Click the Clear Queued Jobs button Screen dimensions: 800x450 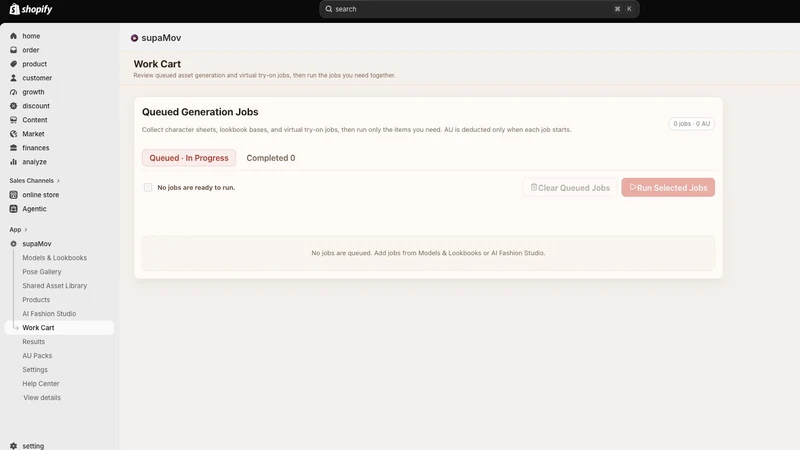coord(570,187)
